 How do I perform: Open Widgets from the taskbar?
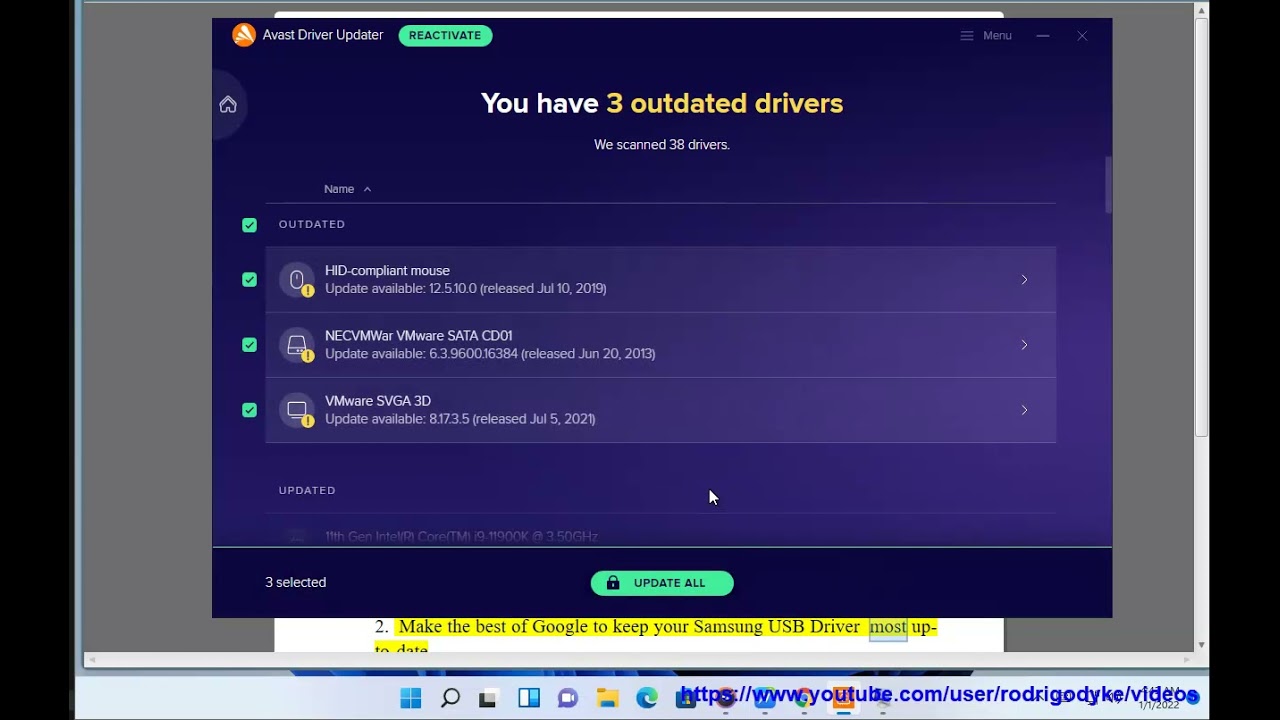[529, 698]
